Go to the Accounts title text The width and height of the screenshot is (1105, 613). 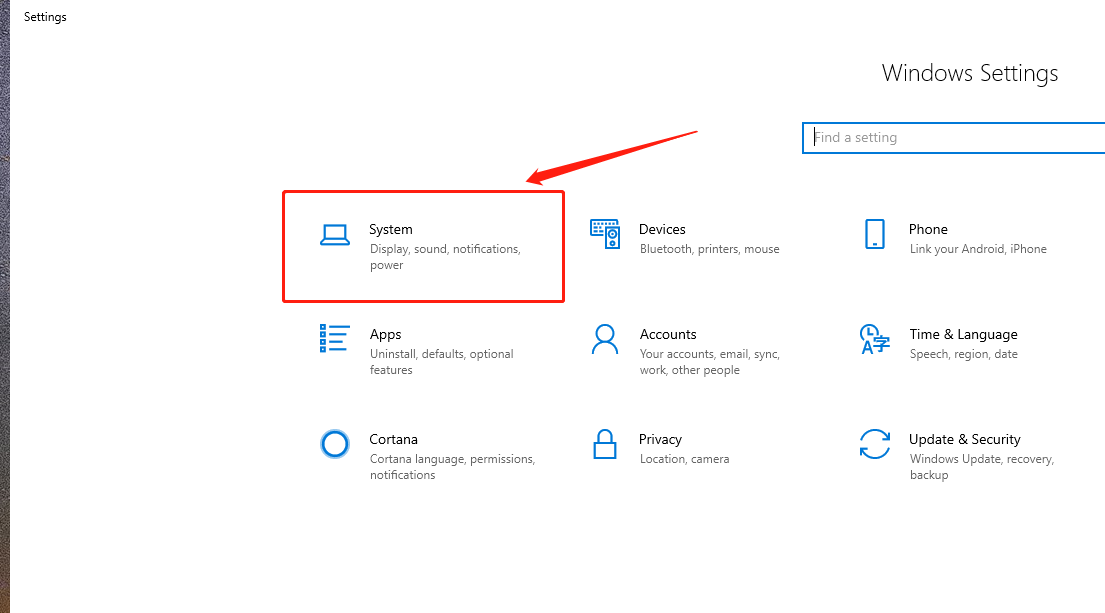coord(668,334)
